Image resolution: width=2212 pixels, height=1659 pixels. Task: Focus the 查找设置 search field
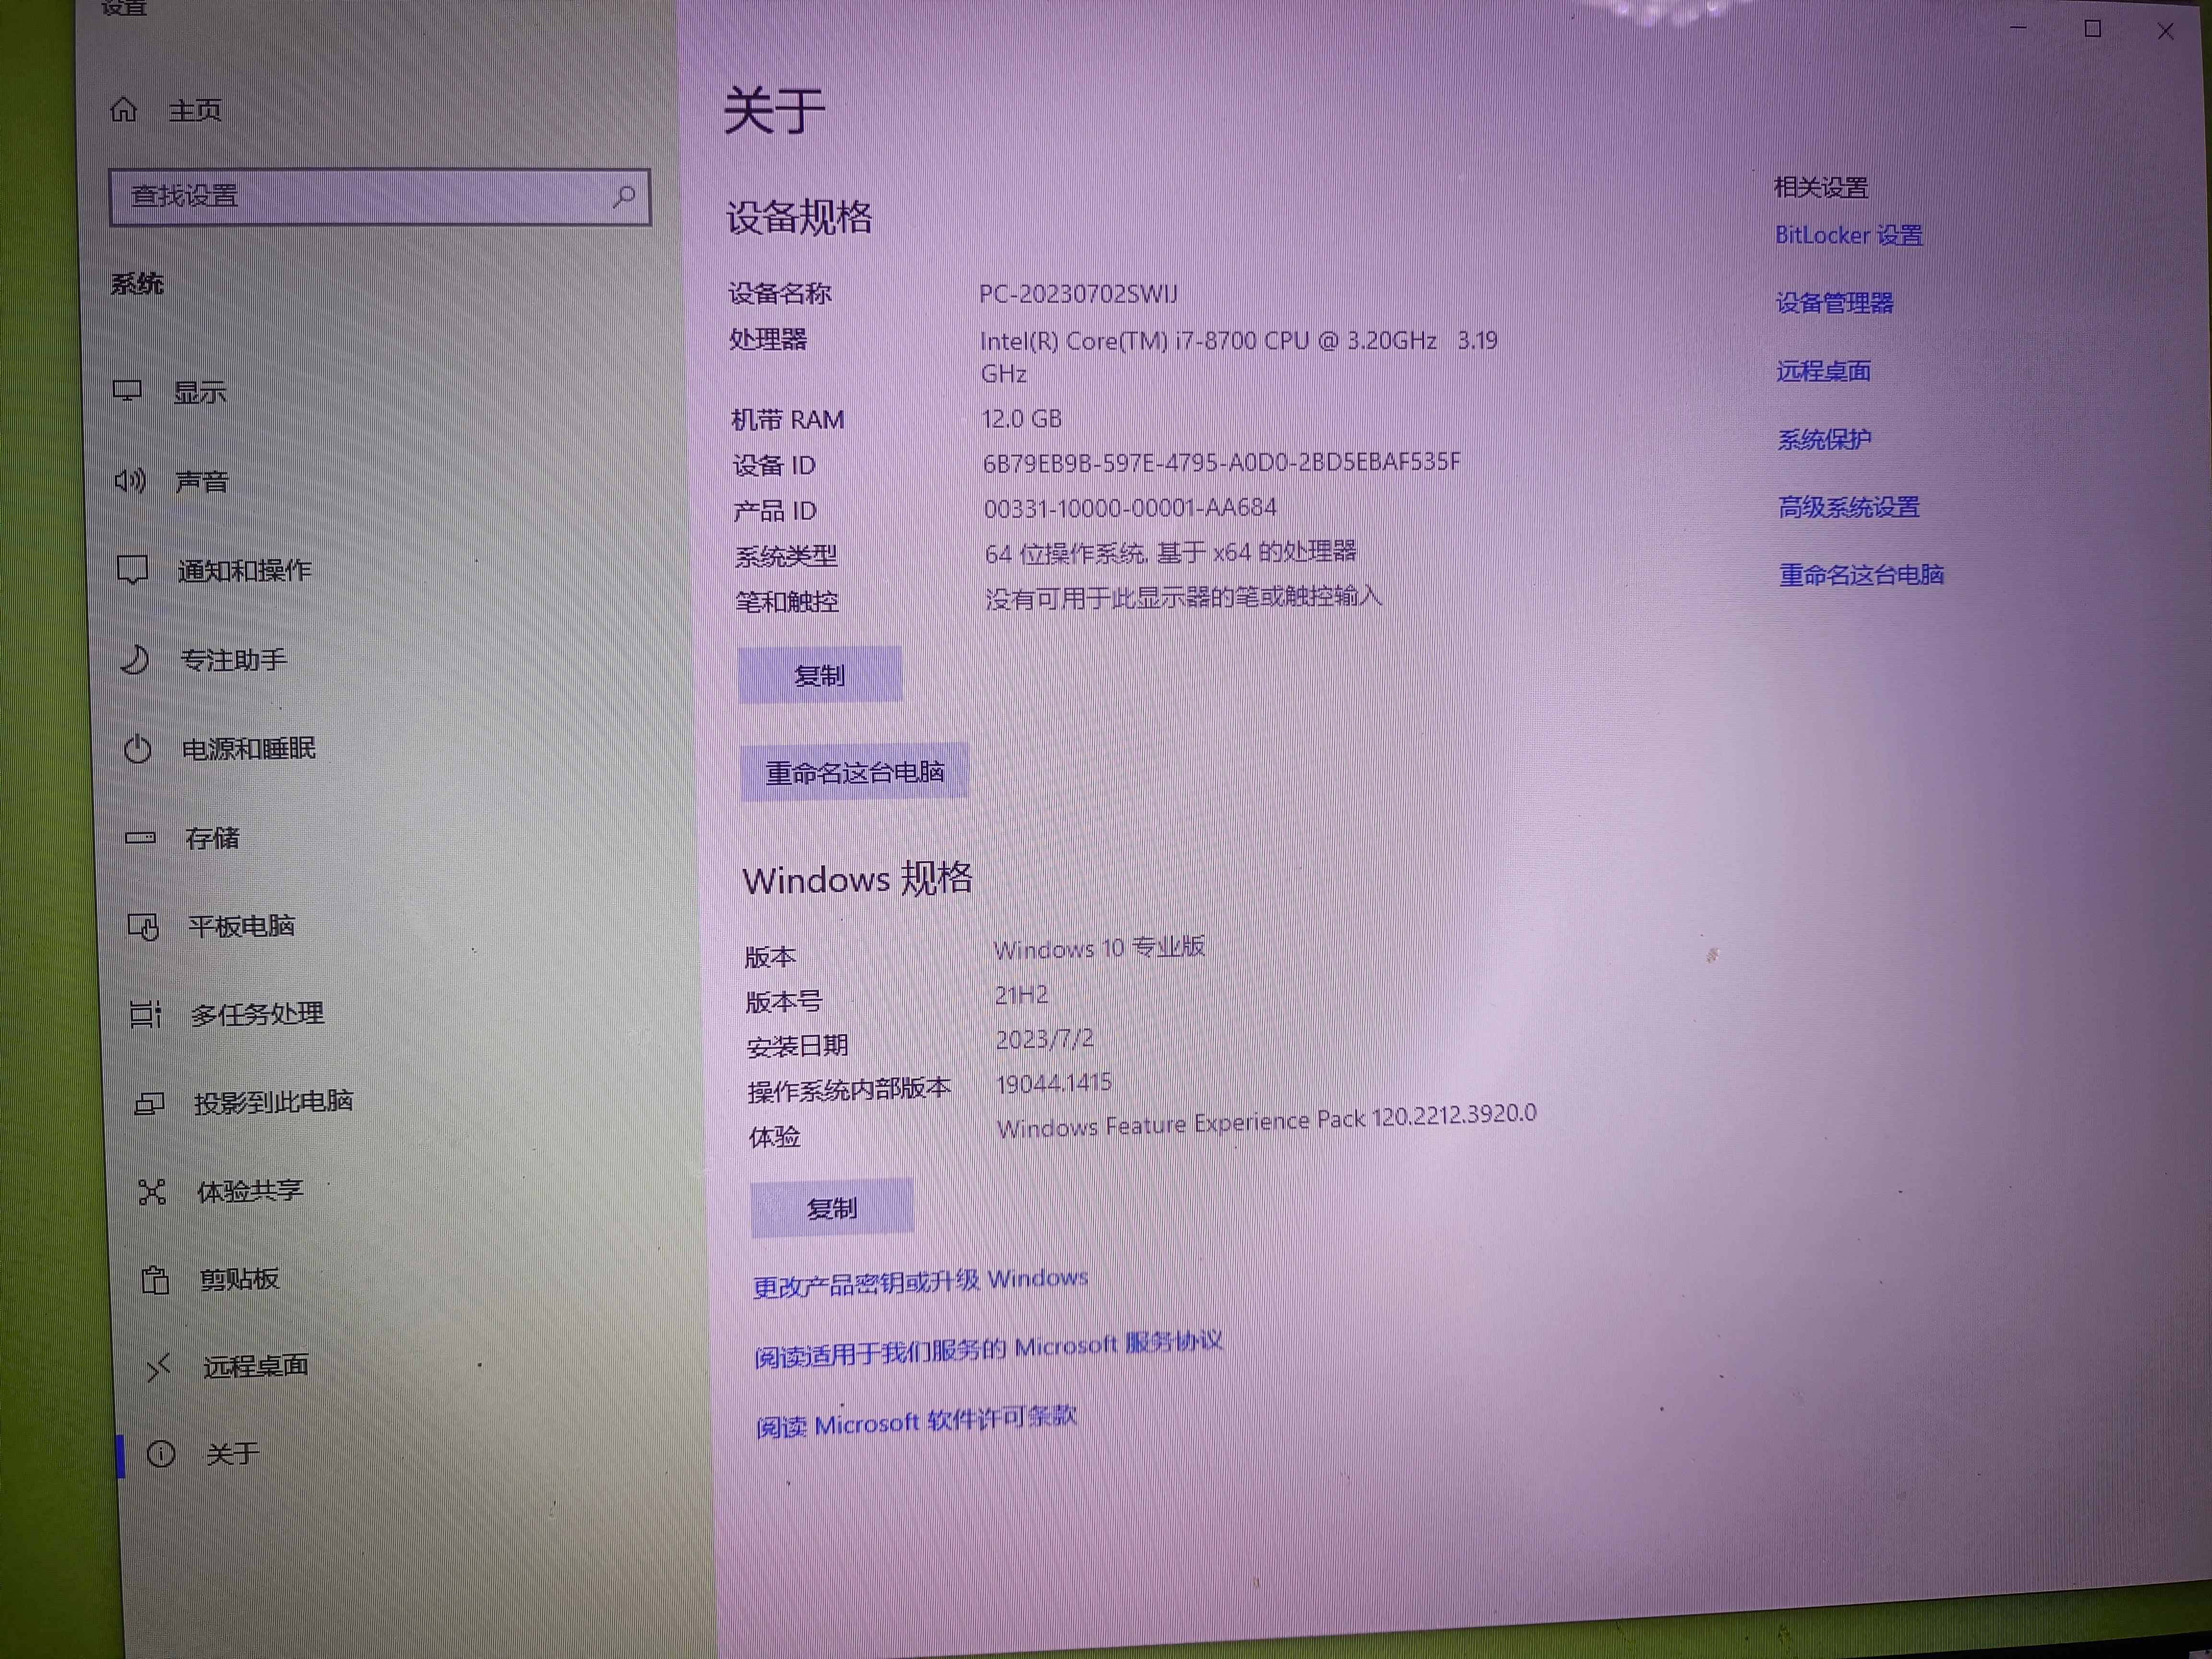click(x=380, y=196)
